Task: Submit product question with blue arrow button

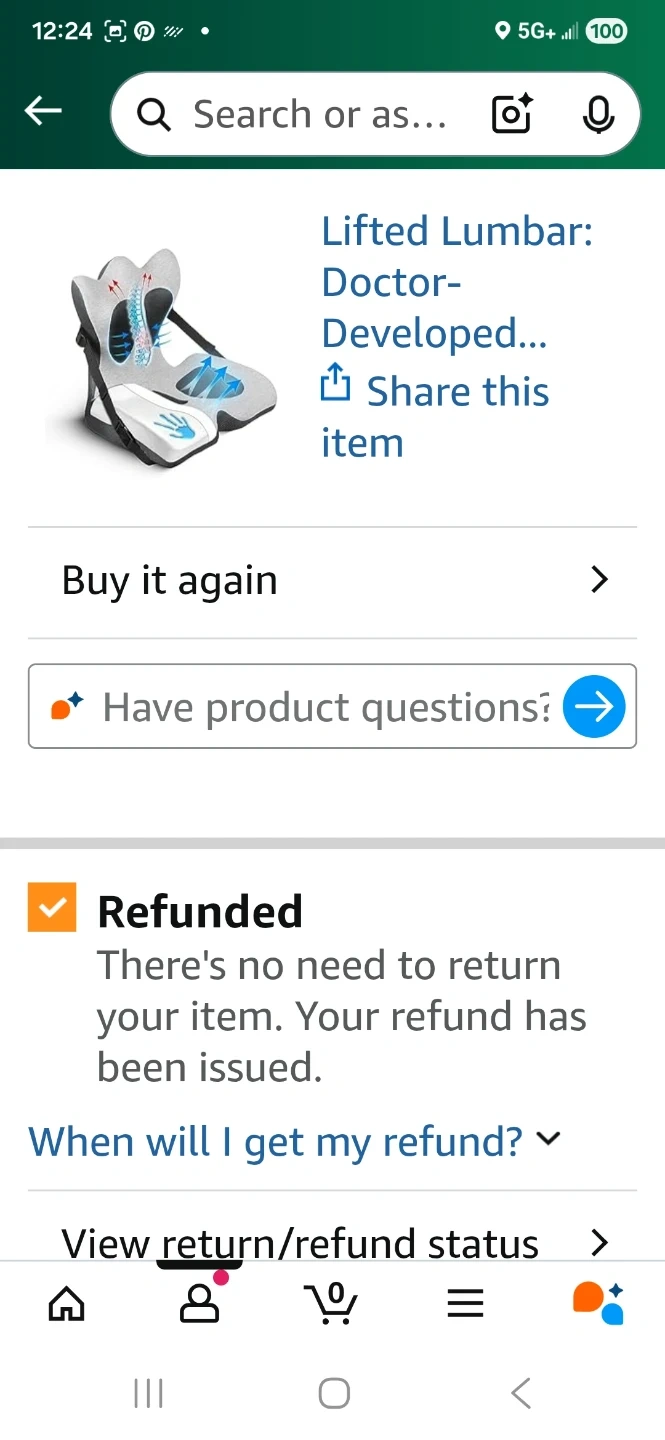Action: pyautogui.click(x=594, y=707)
